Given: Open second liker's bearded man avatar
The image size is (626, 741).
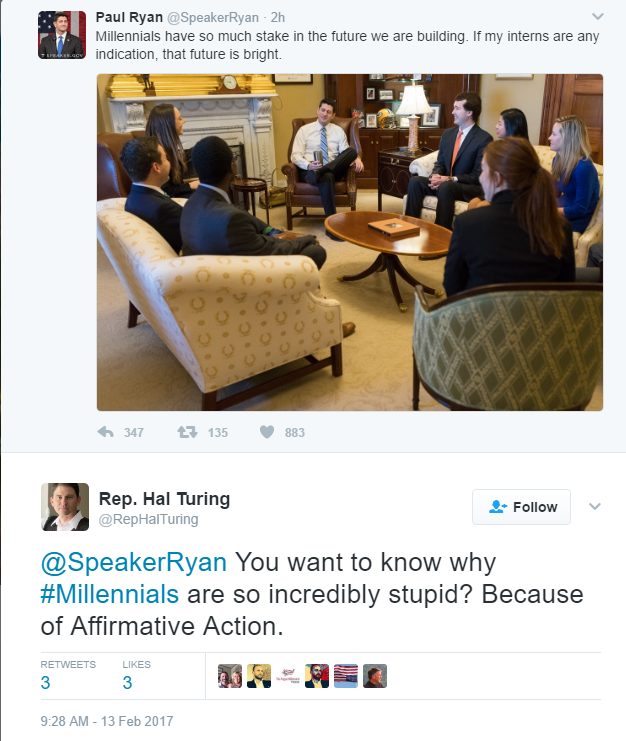Looking at the screenshot, I should 259,676.
